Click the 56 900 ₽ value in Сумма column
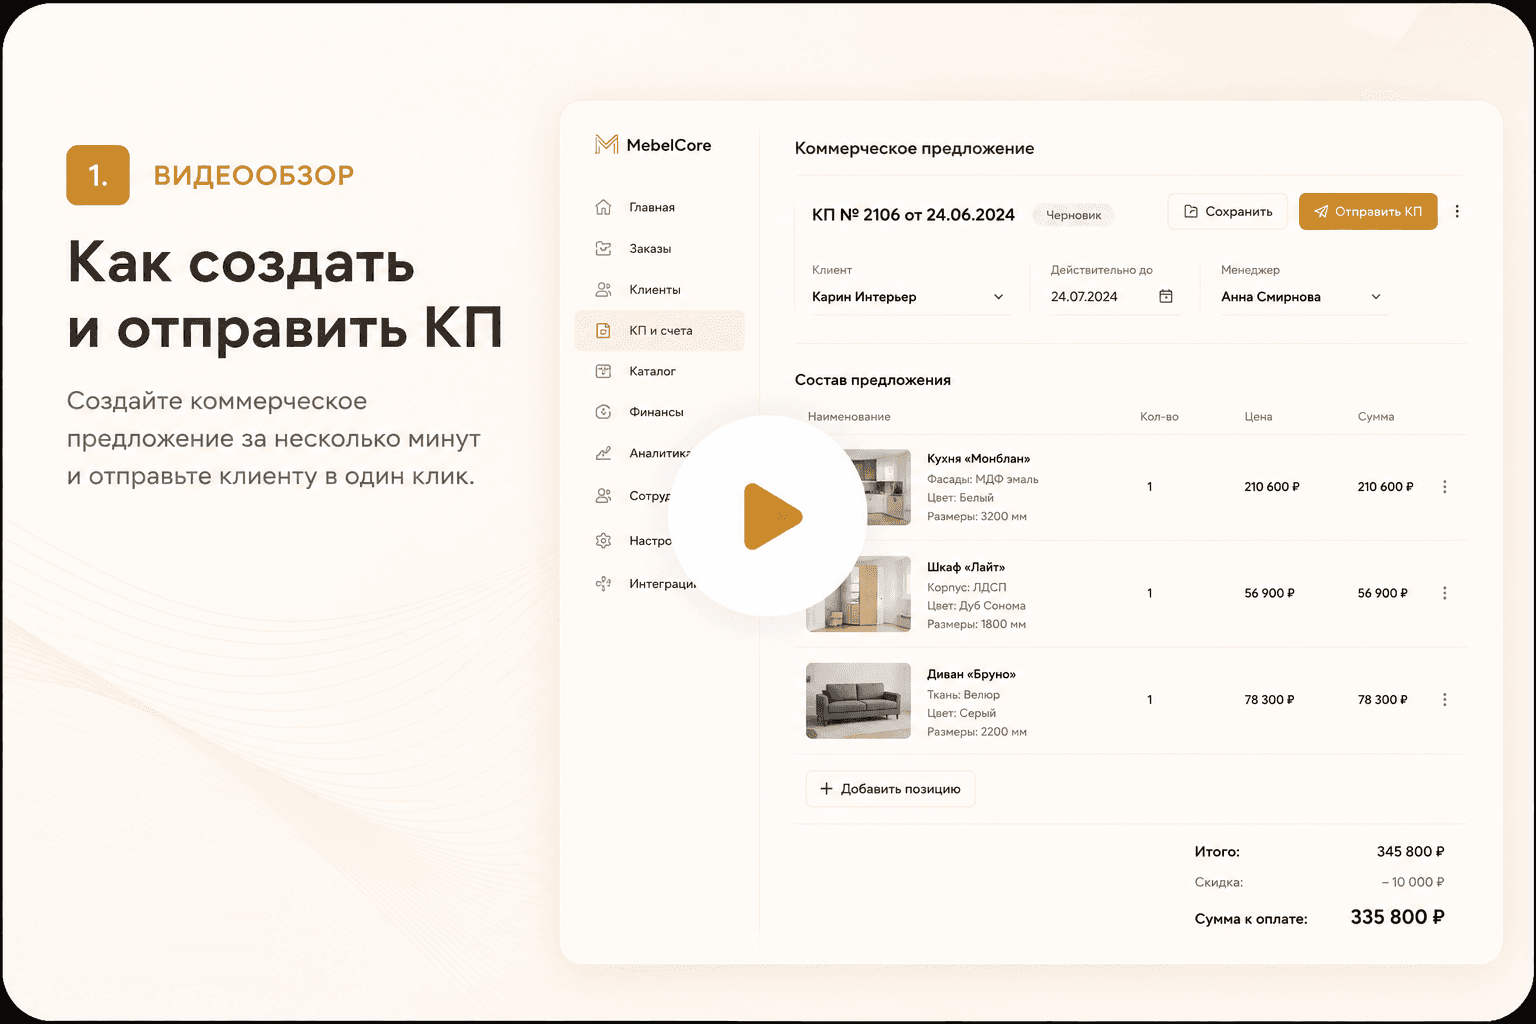 (1382, 593)
